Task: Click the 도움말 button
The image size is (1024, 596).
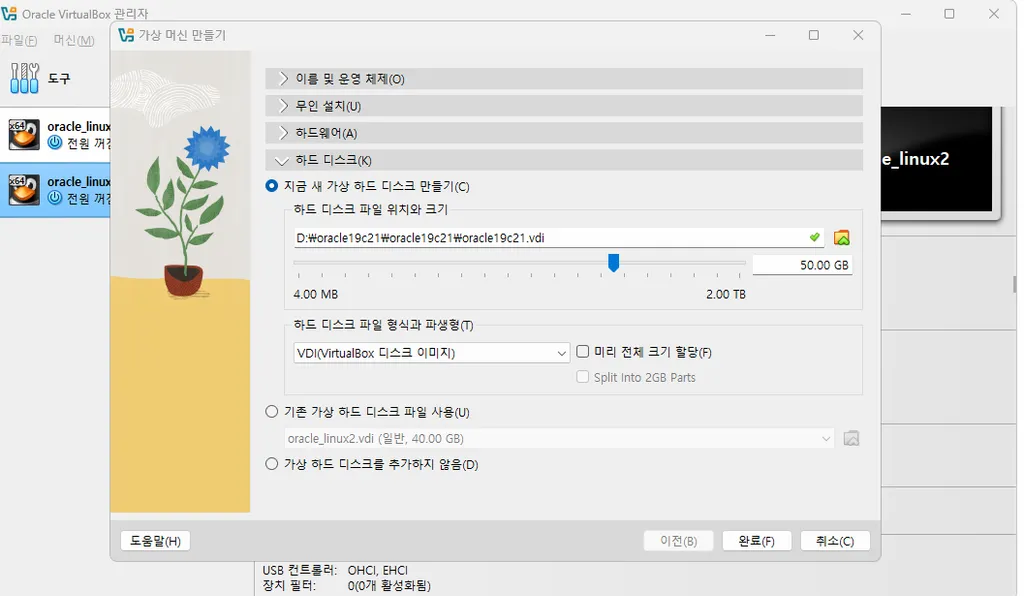Action: [x=155, y=541]
